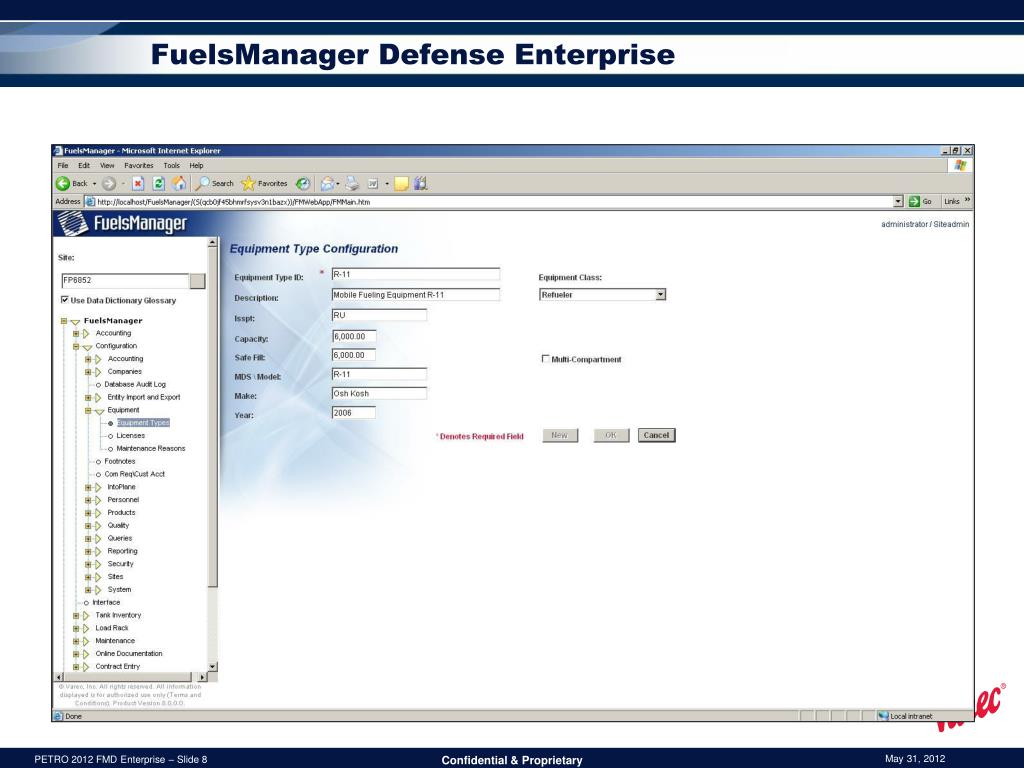Click the FuelsManager root folder icon

(75, 321)
